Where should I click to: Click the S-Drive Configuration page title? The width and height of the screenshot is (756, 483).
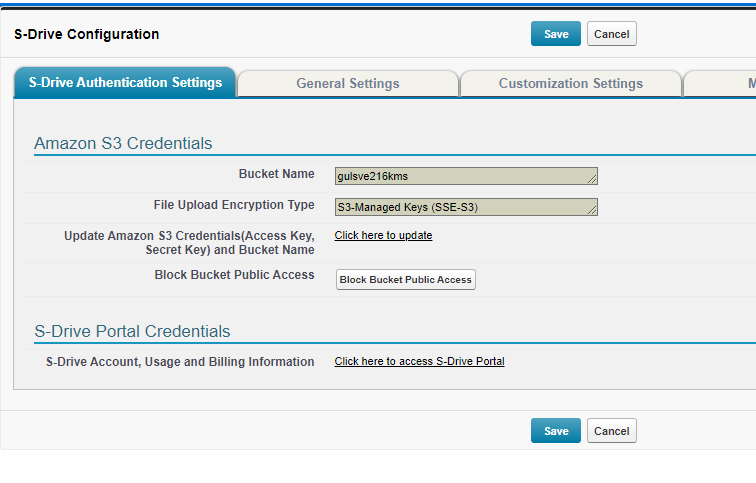click(86, 34)
